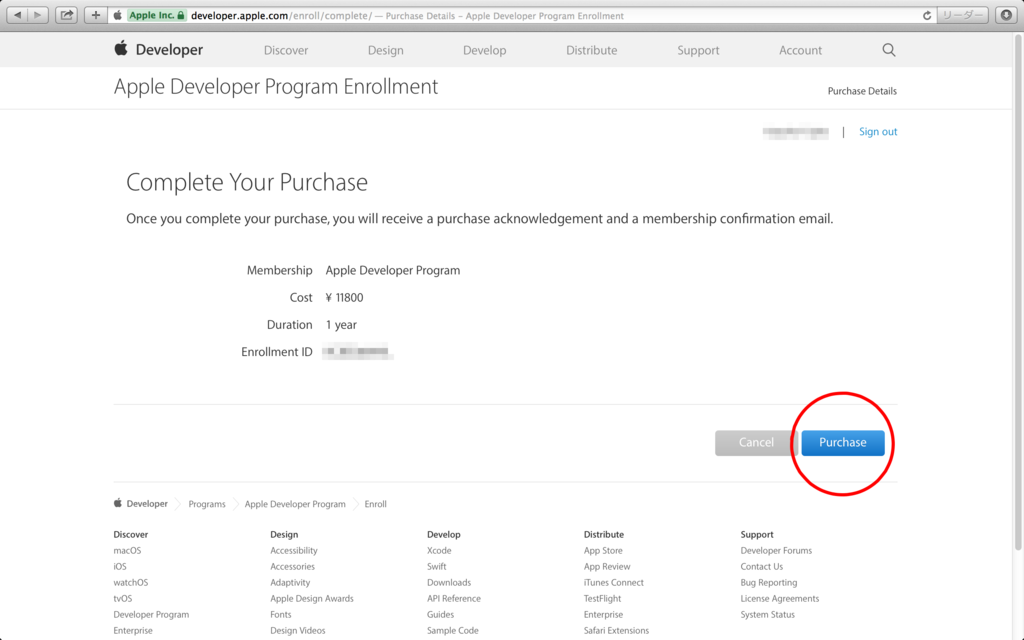Open Safari Downloads icon
1024x640 pixels.
pyautogui.click(x=1006, y=15)
